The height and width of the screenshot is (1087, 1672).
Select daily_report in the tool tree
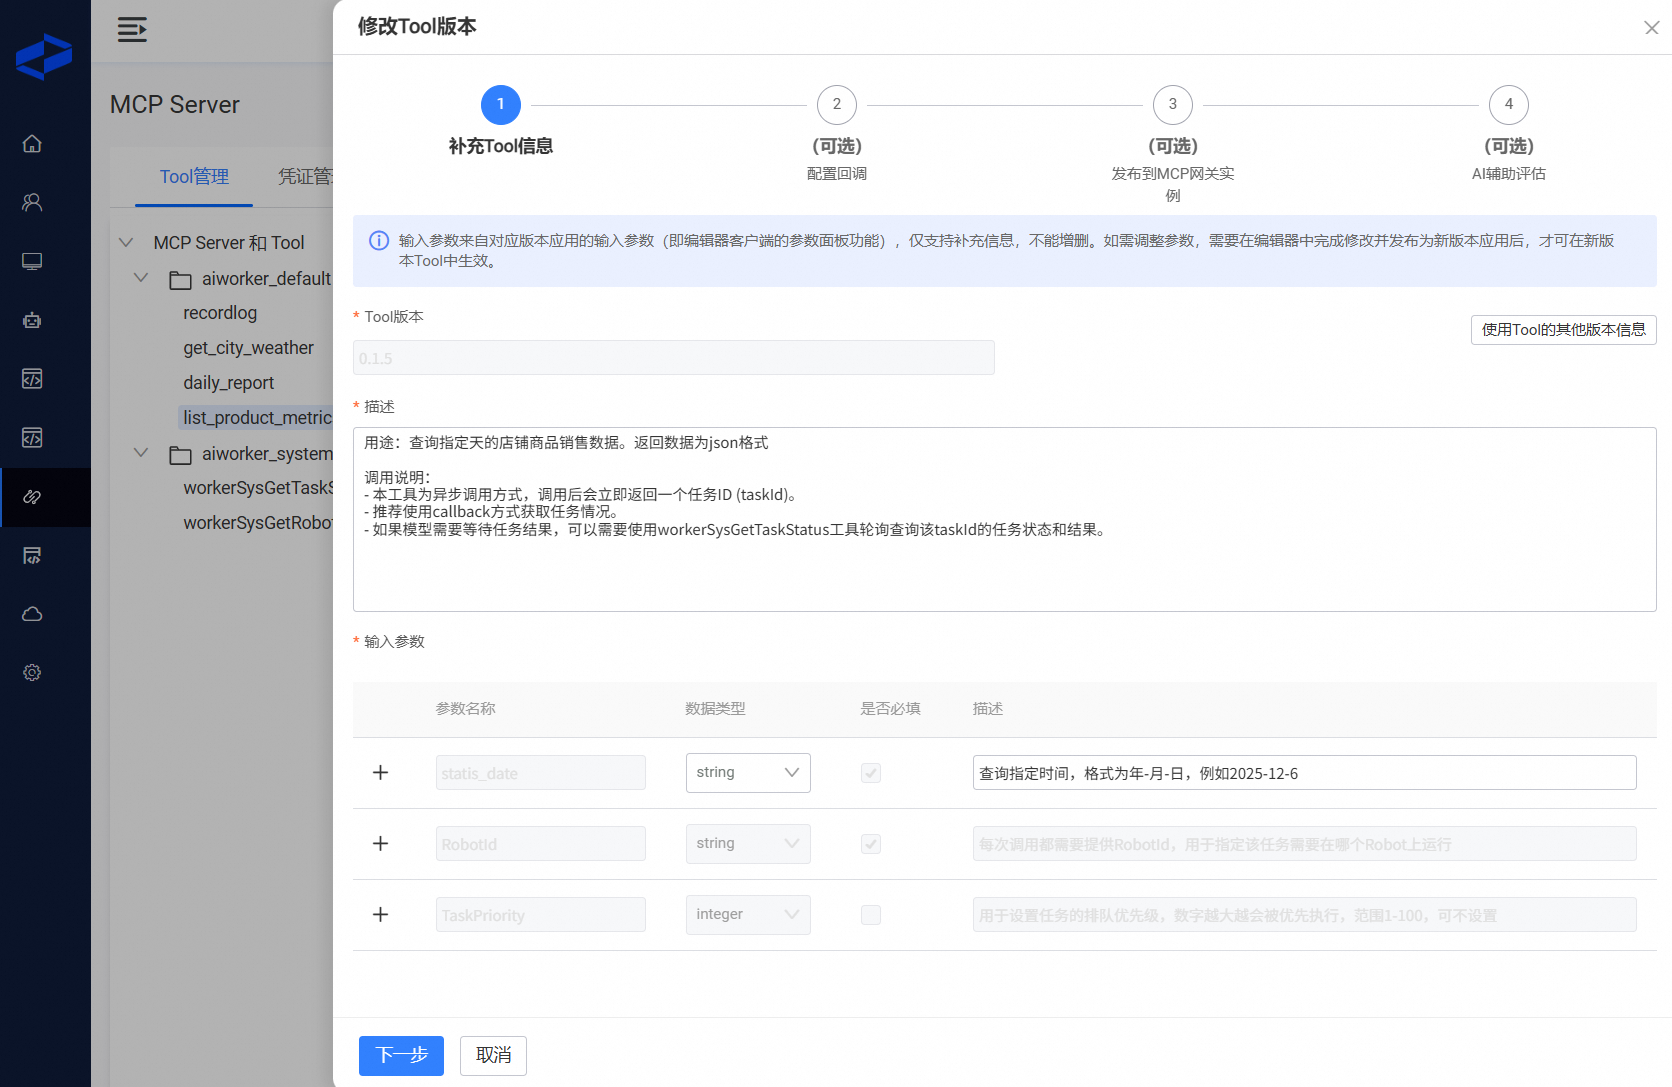tap(228, 383)
